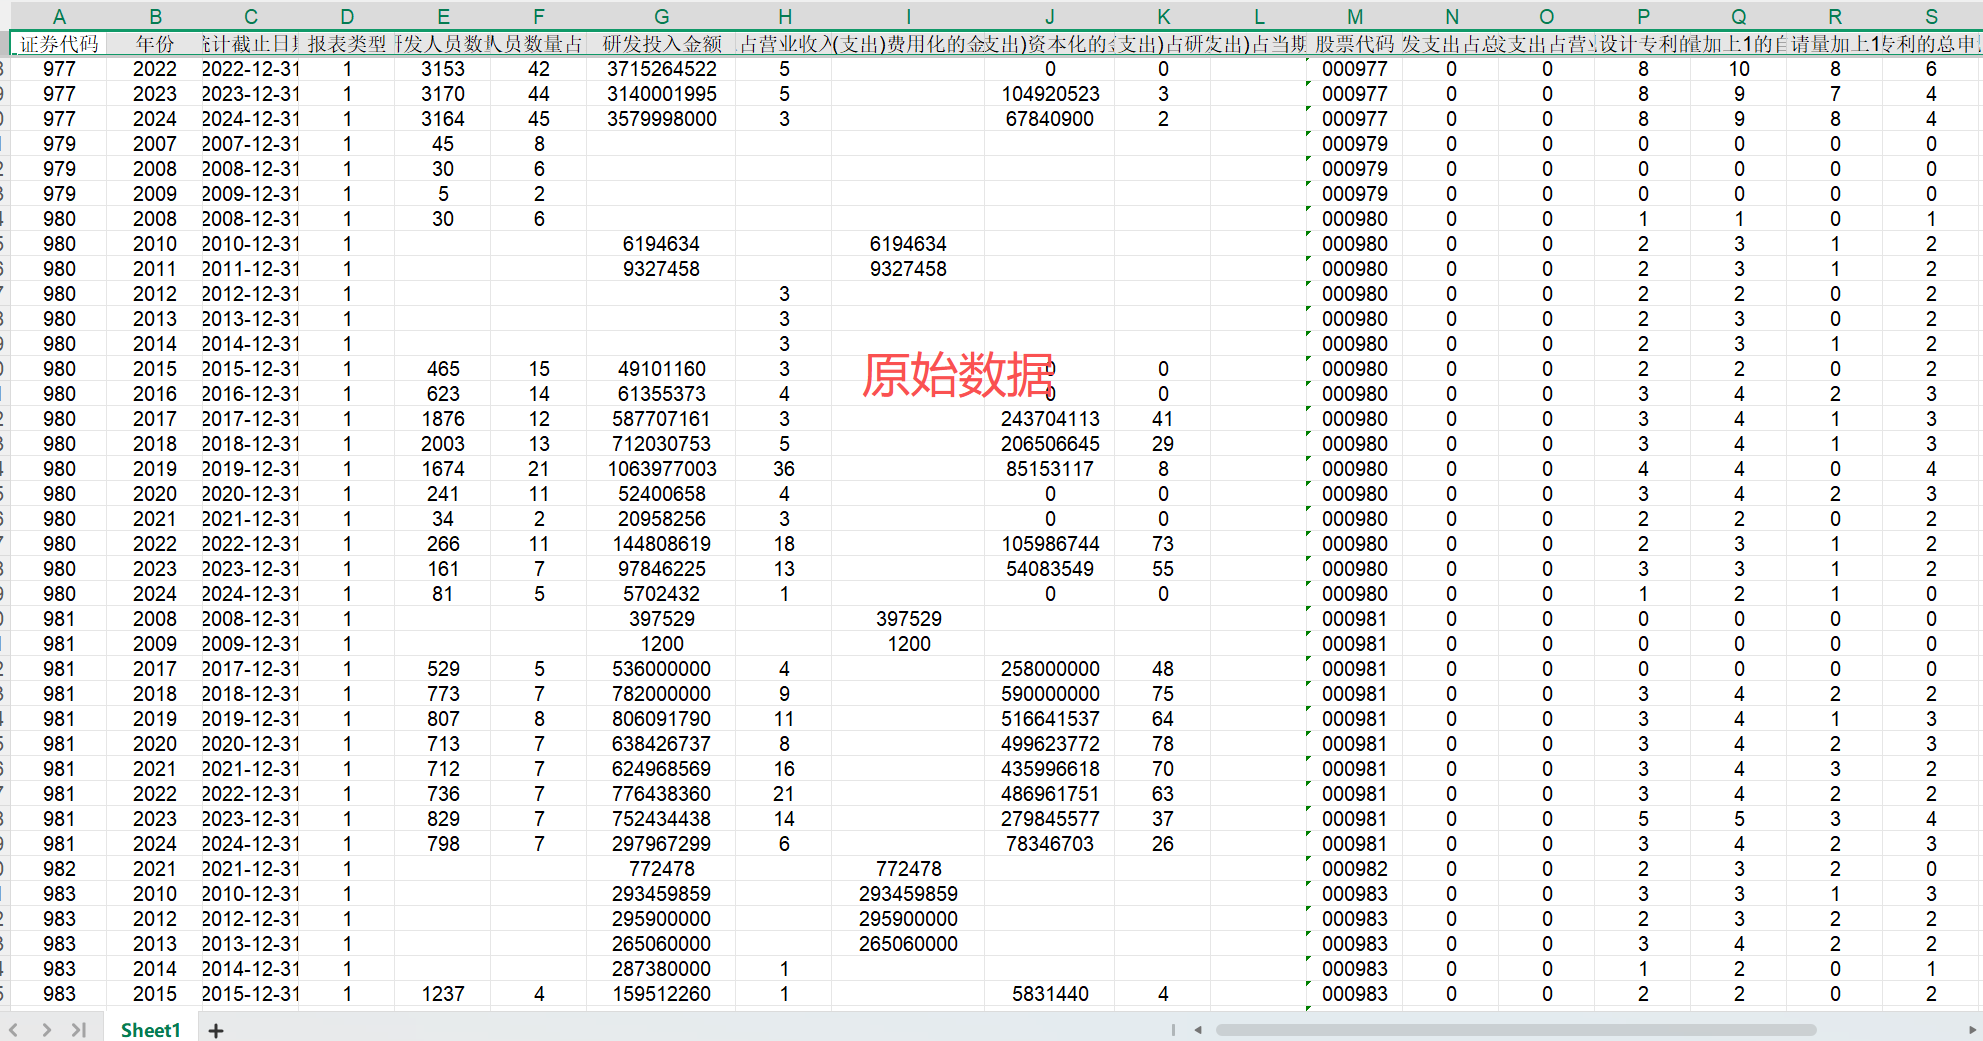
Task: Click the '年份' header cell
Action: pos(155,44)
